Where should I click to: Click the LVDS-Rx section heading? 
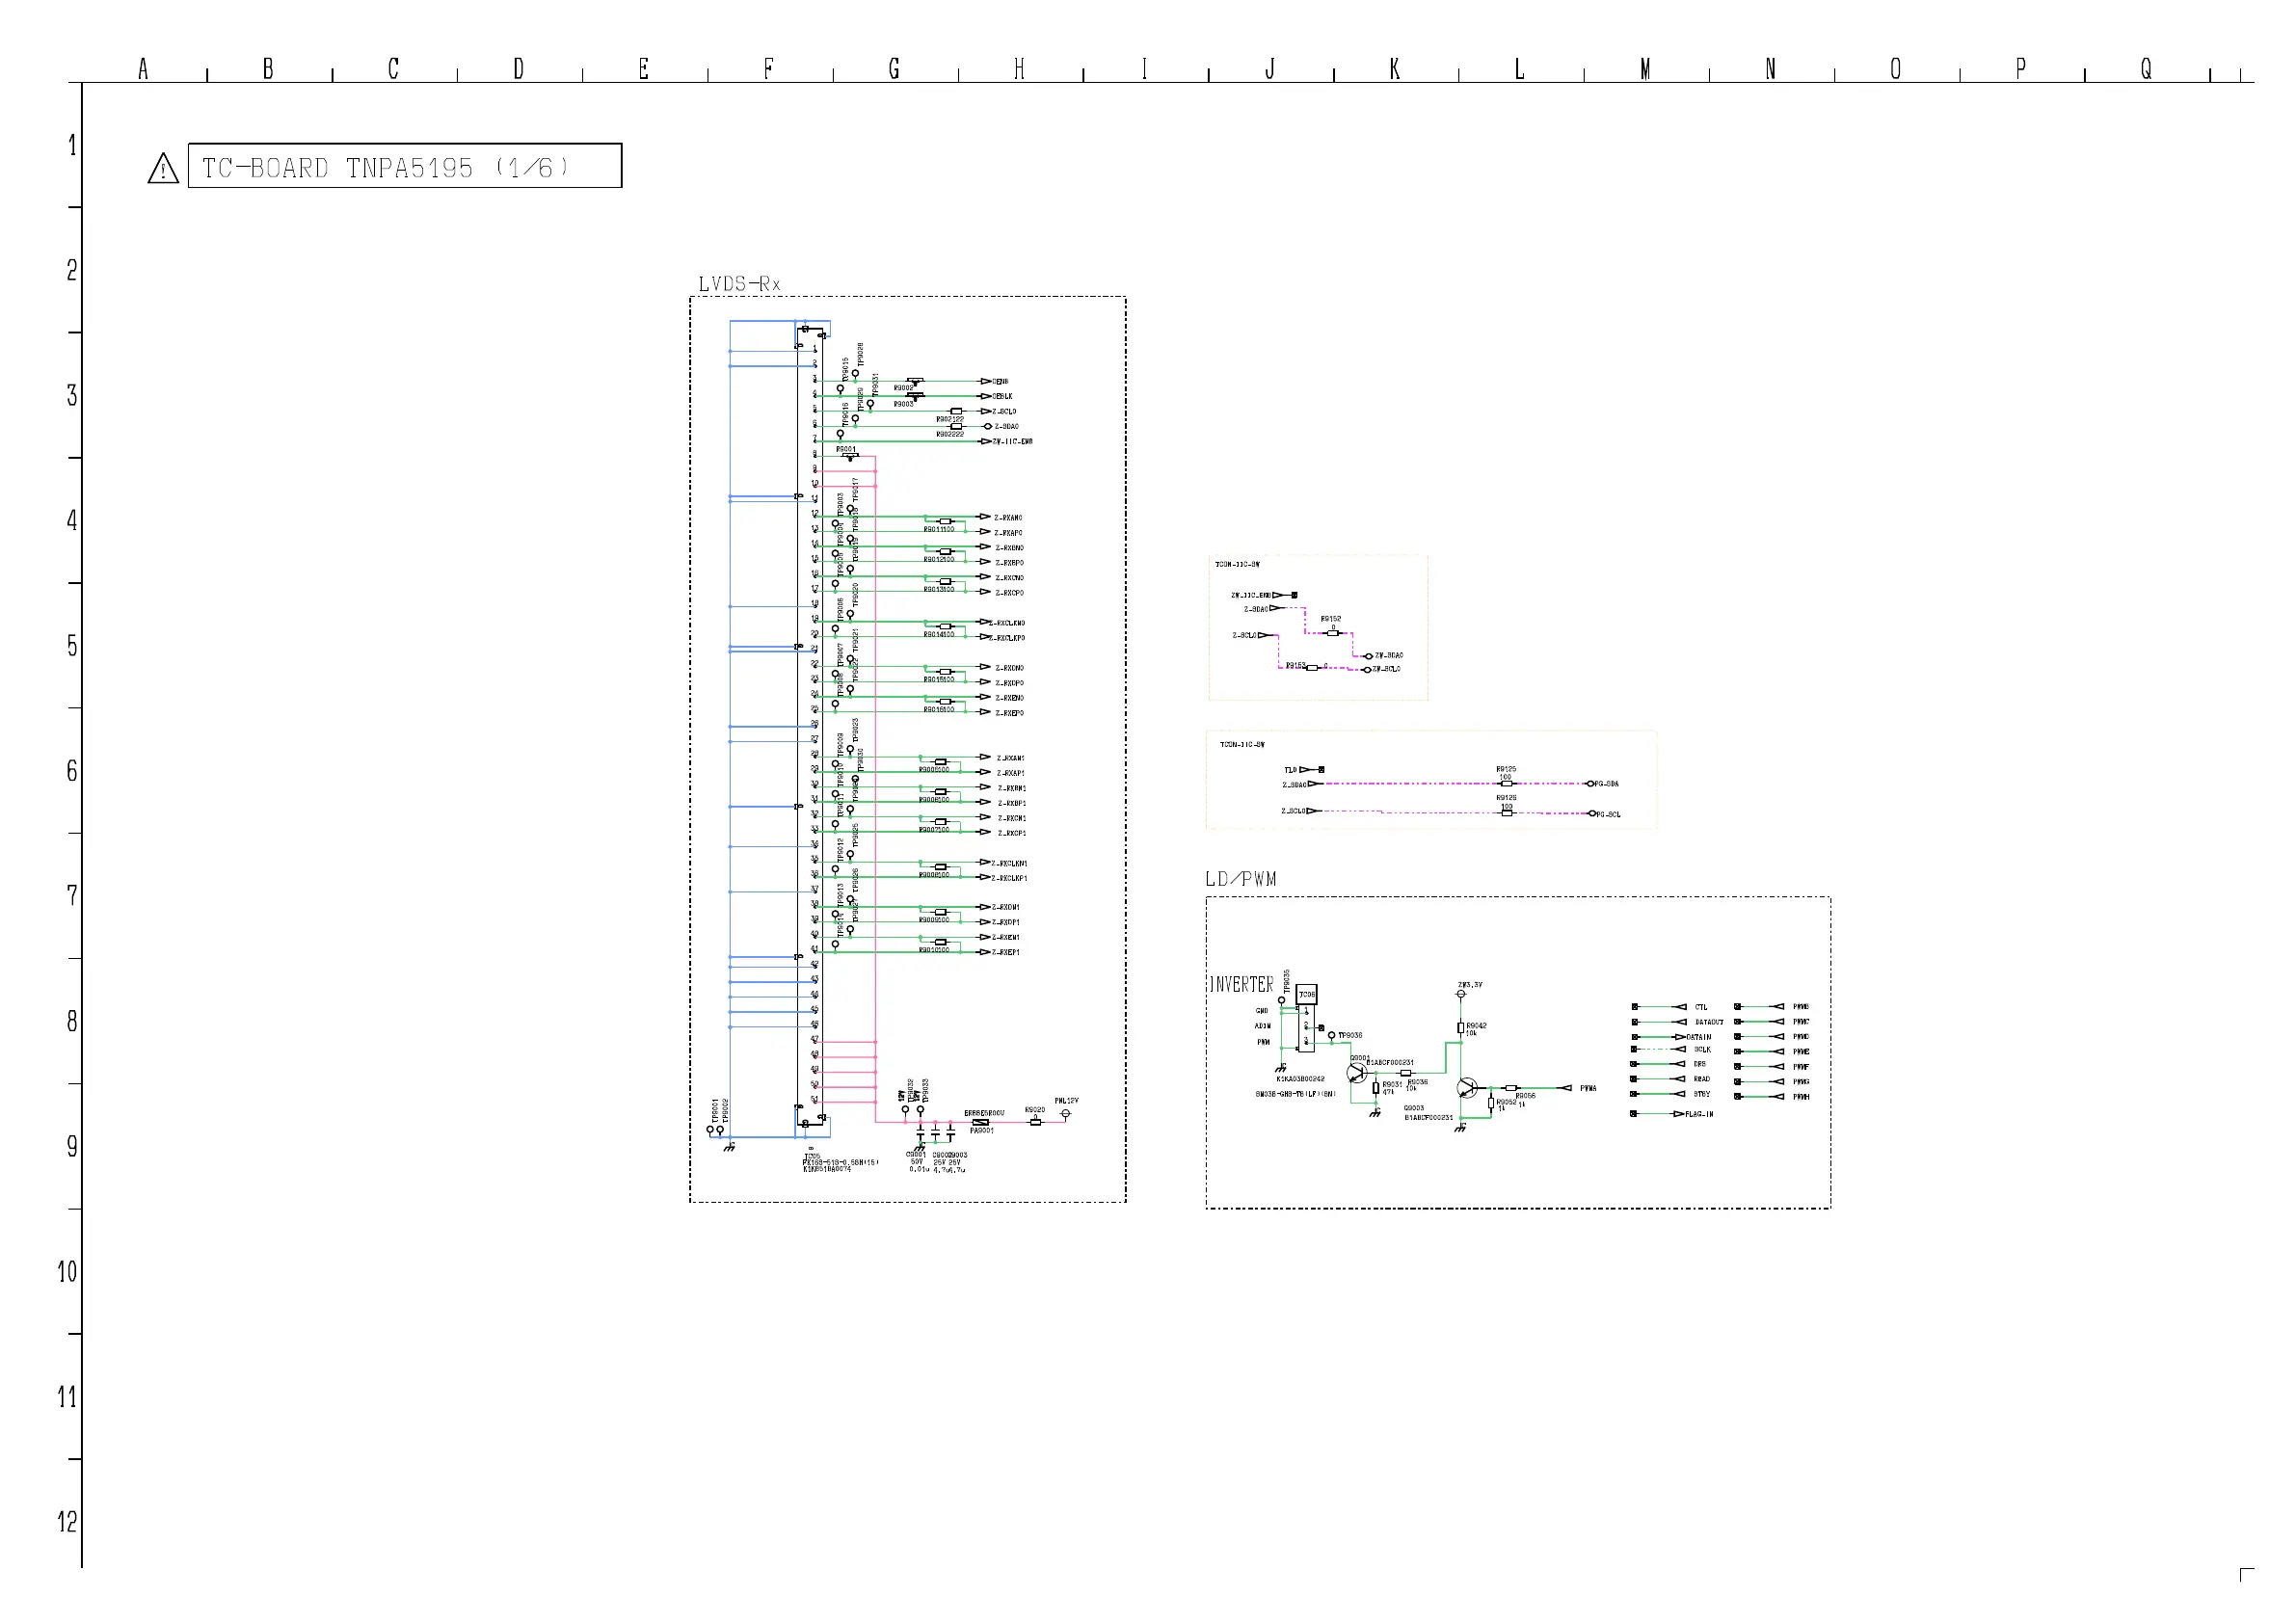[739, 285]
